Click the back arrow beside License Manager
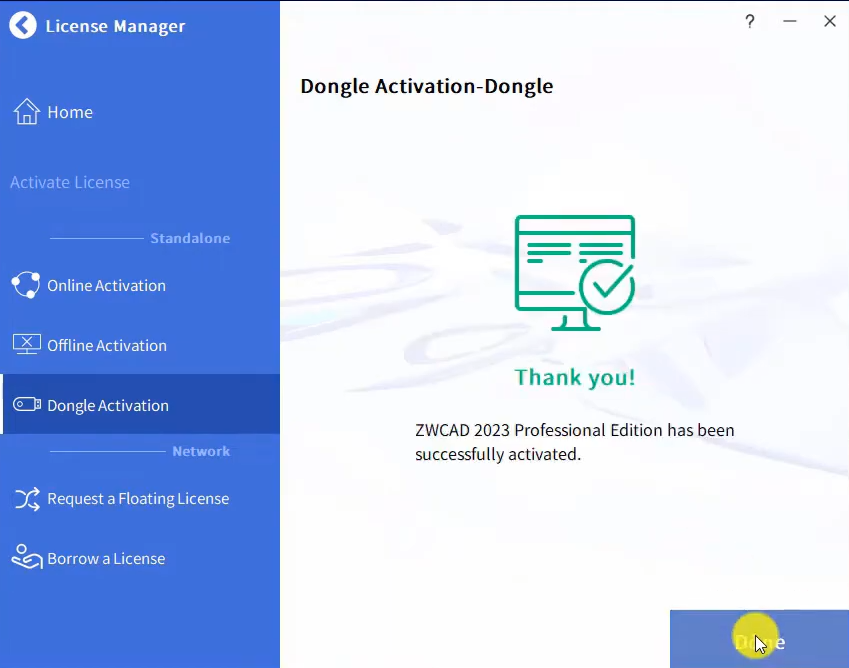Image resolution: width=849 pixels, height=668 pixels. tap(23, 25)
